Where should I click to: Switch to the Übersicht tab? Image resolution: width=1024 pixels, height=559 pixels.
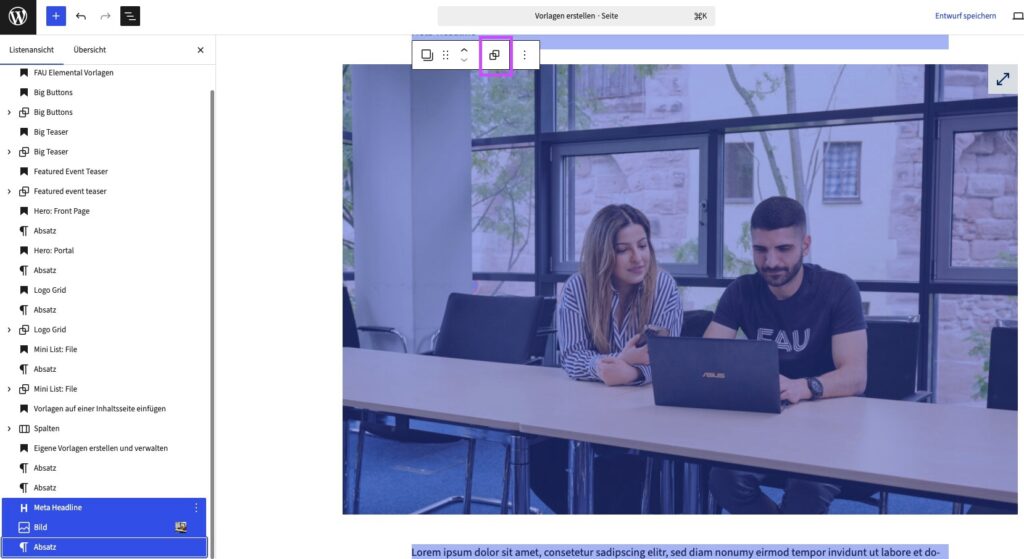pyautogui.click(x=89, y=50)
